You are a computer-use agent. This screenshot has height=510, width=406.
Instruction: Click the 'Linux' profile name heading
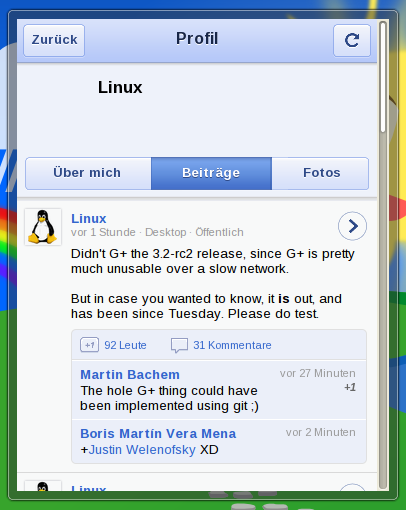click(120, 88)
